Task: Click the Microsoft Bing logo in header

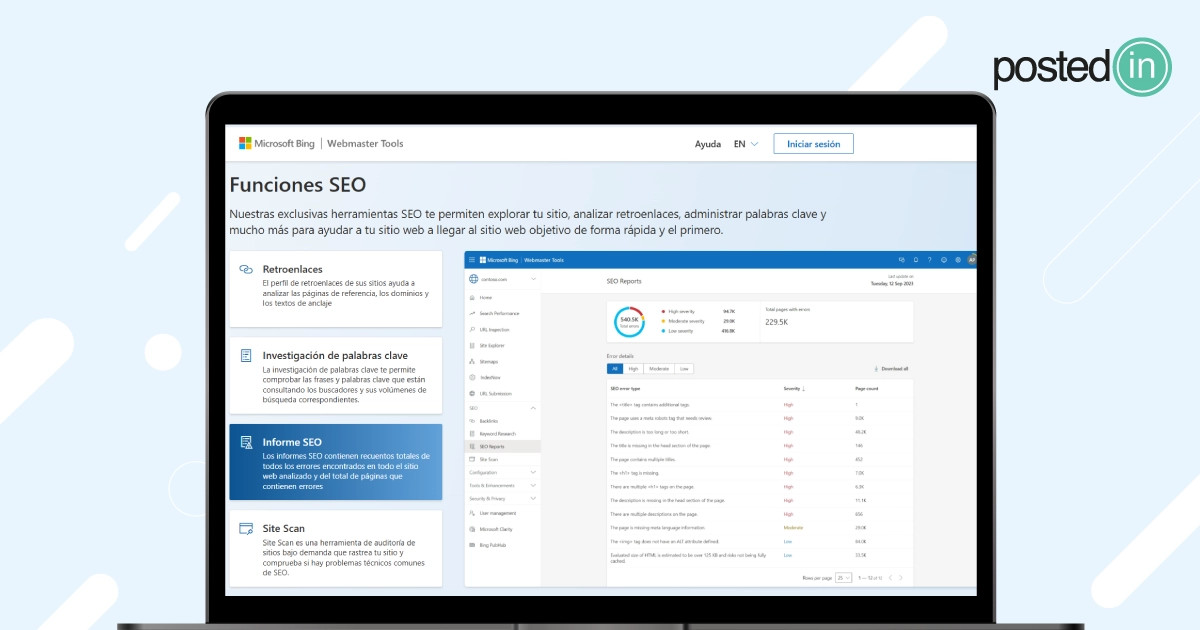Action: point(276,144)
